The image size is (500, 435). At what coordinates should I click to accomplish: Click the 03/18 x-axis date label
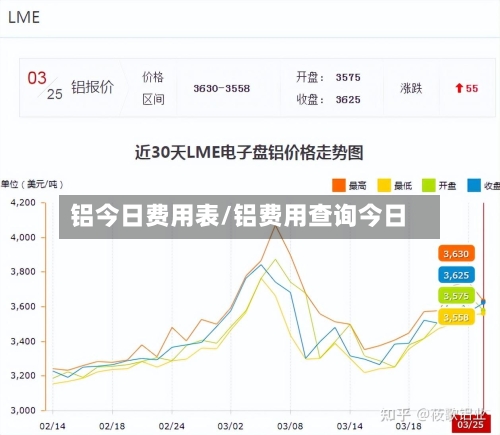coord(409,426)
